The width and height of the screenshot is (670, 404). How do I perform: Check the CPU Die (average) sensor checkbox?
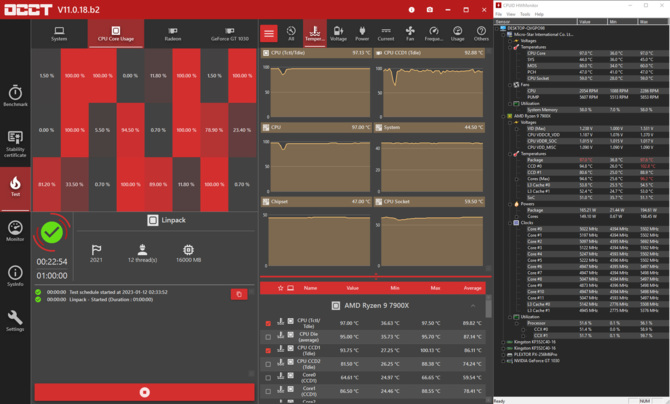[268, 337]
